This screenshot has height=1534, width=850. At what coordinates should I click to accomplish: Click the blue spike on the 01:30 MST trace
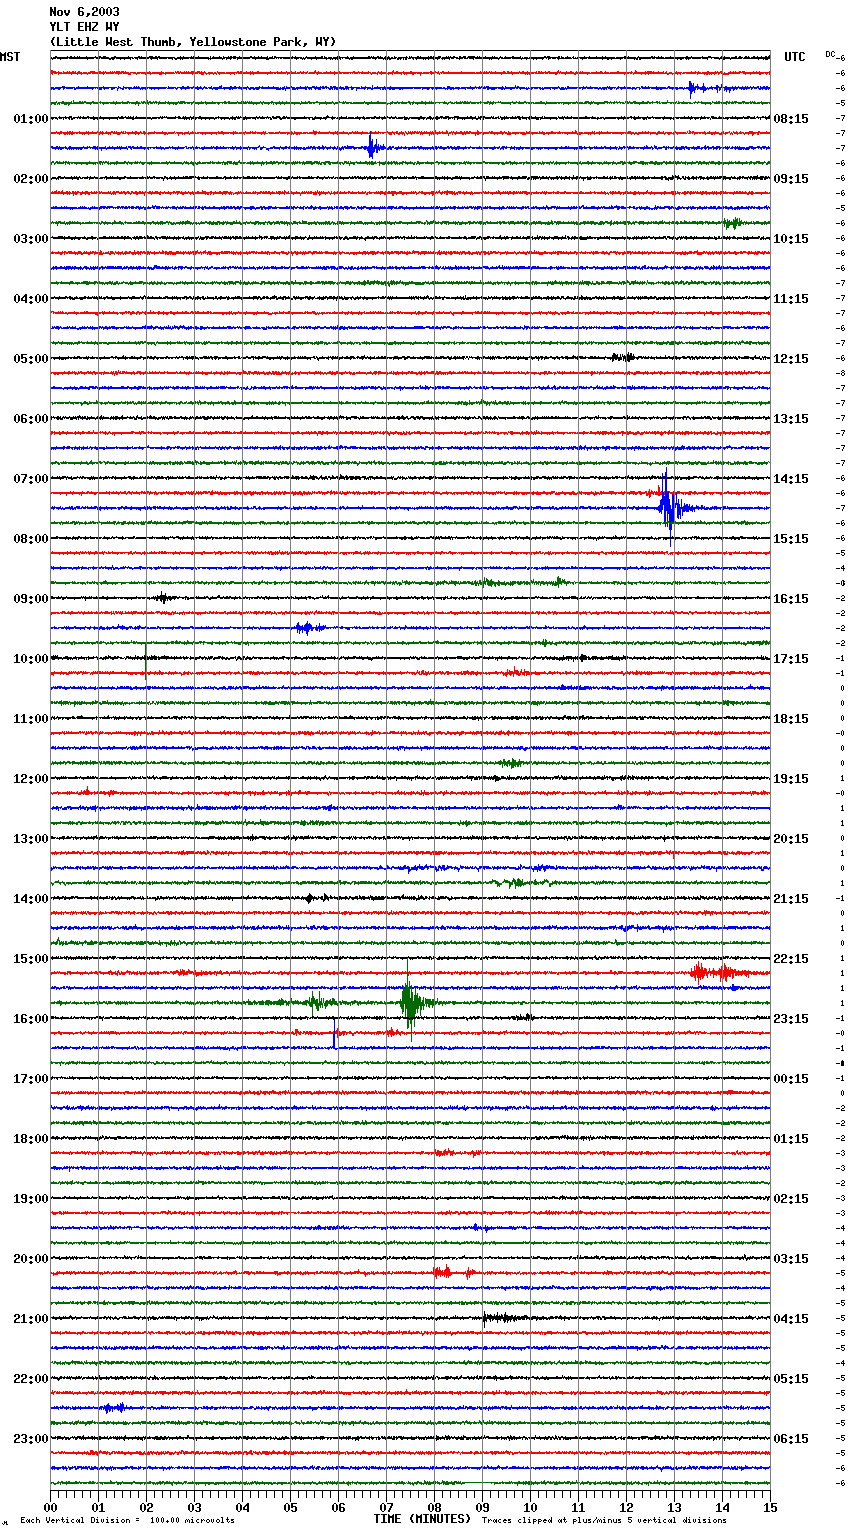(x=372, y=147)
